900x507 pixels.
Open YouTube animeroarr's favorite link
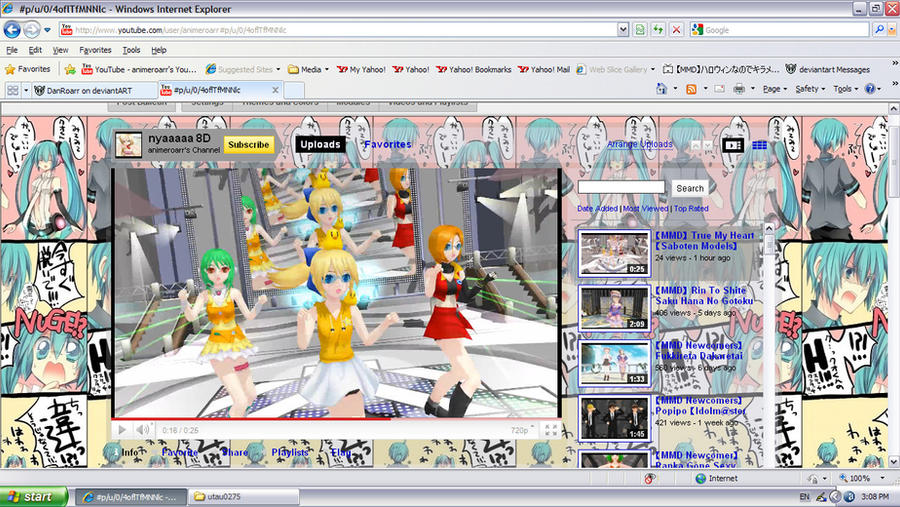point(139,69)
